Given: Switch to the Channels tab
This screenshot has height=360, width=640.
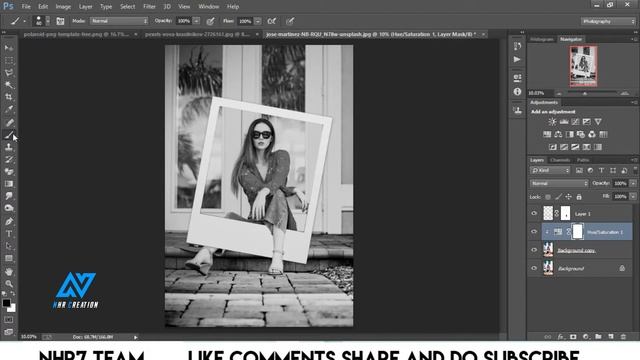Looking at the screenshot, I should coord(560,160).
